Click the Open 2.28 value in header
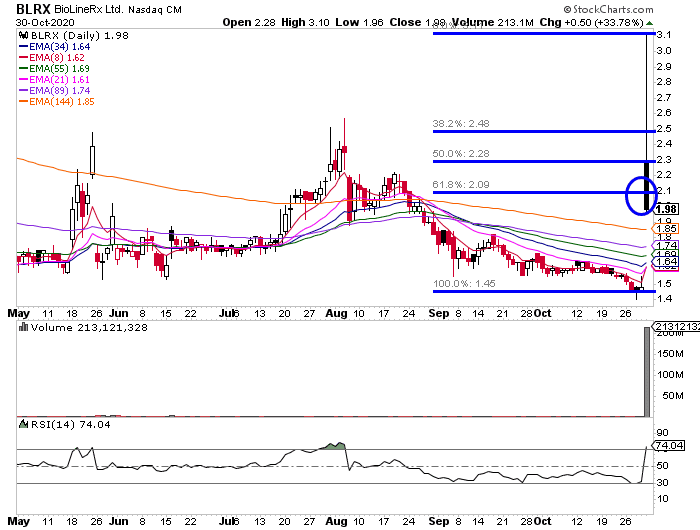 tap(249, 22)
